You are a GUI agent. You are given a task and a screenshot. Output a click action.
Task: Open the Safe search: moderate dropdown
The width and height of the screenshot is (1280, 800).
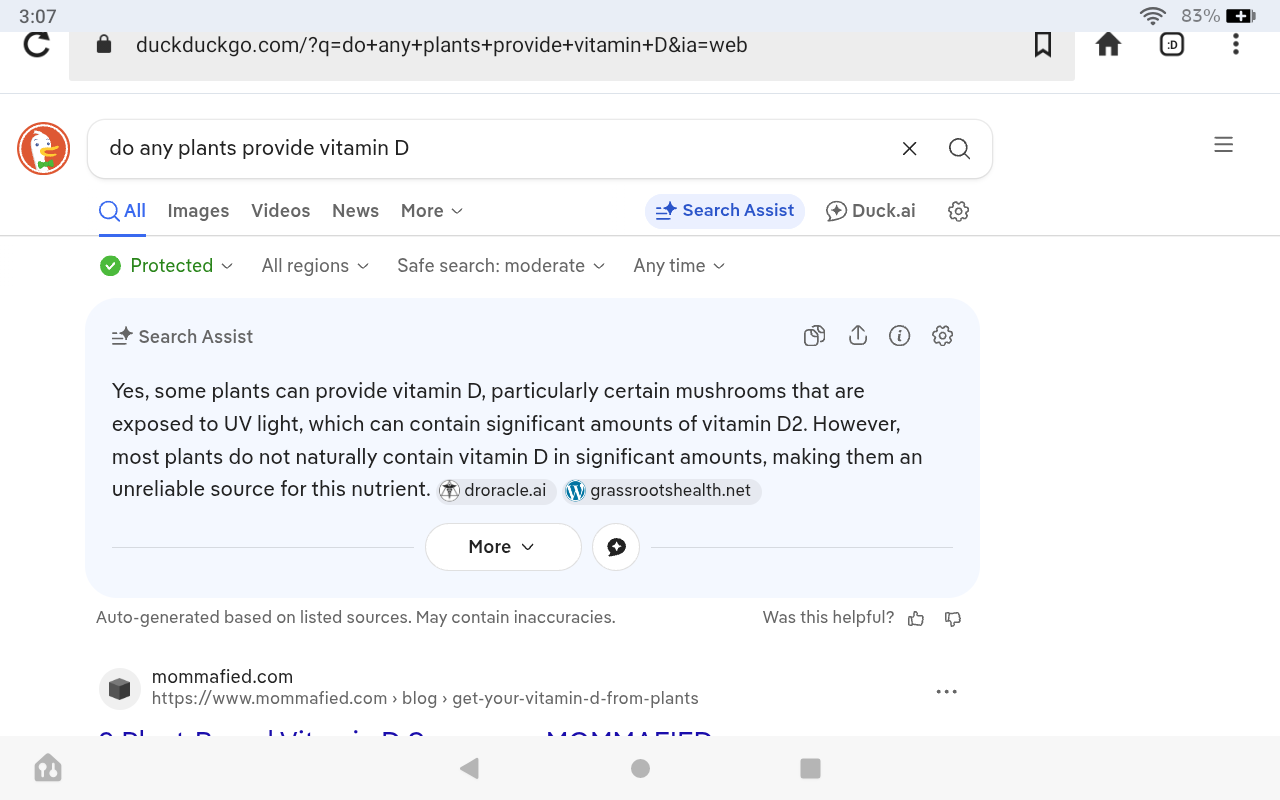coord(501,266)
